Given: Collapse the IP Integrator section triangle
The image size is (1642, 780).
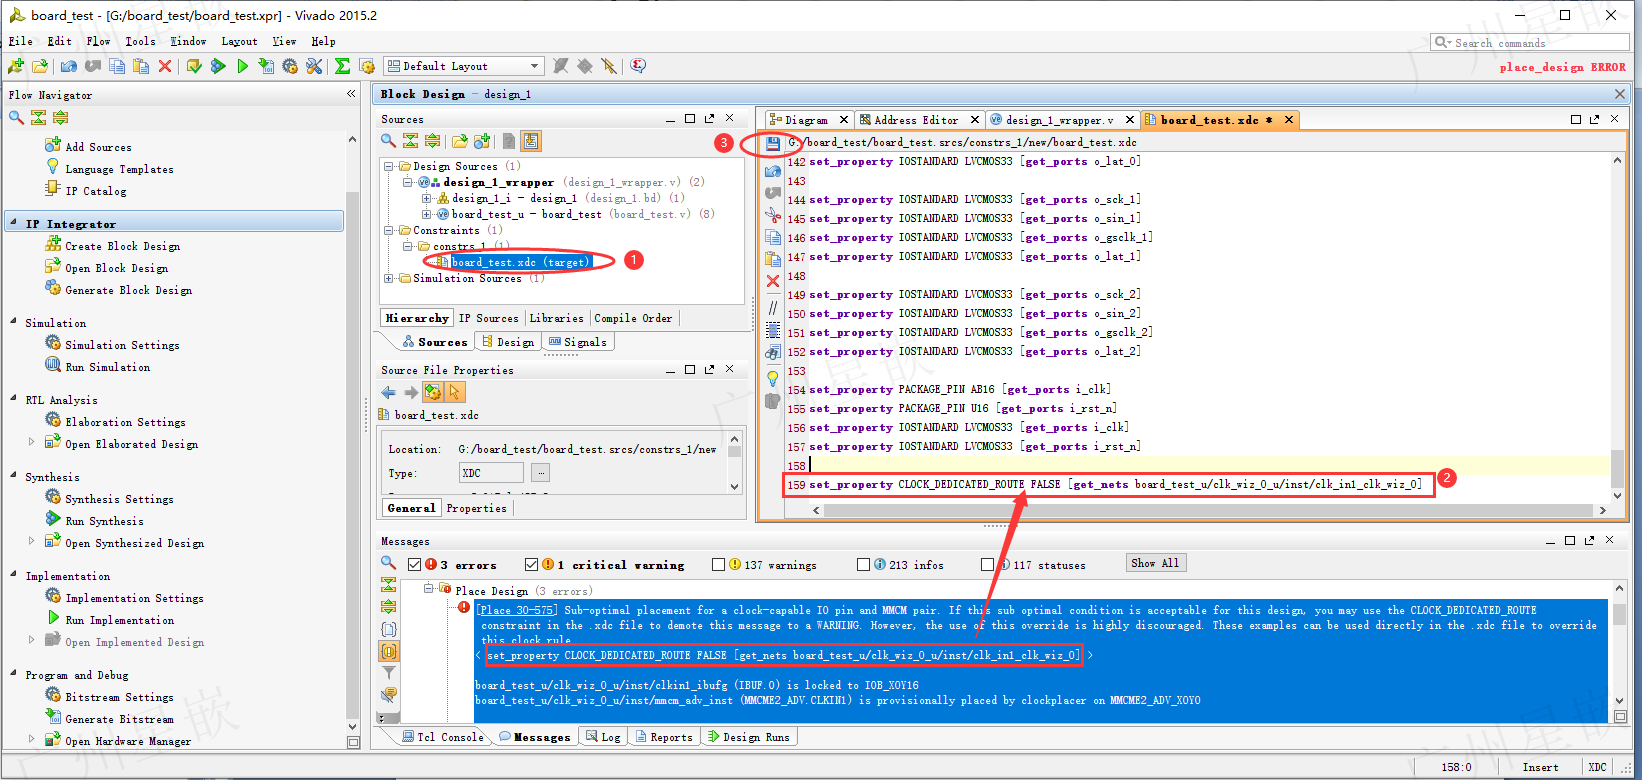Looking at the screenshot, I should [13, 223].
